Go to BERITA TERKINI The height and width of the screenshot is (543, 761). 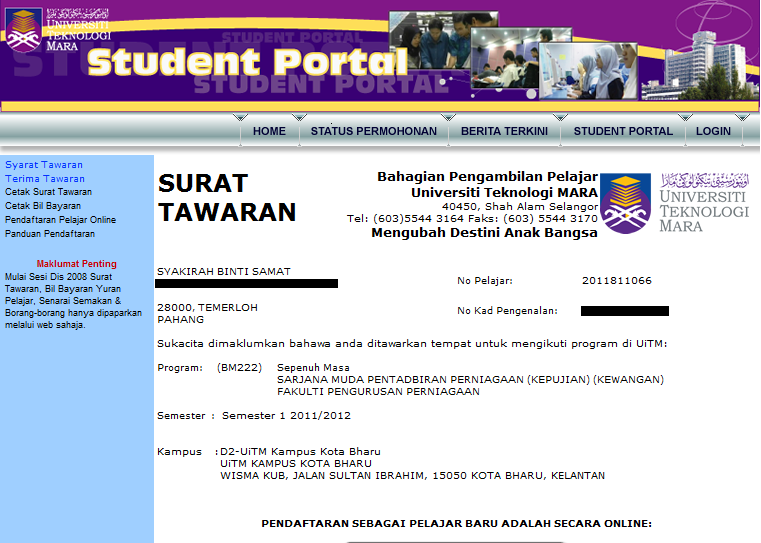504,131
